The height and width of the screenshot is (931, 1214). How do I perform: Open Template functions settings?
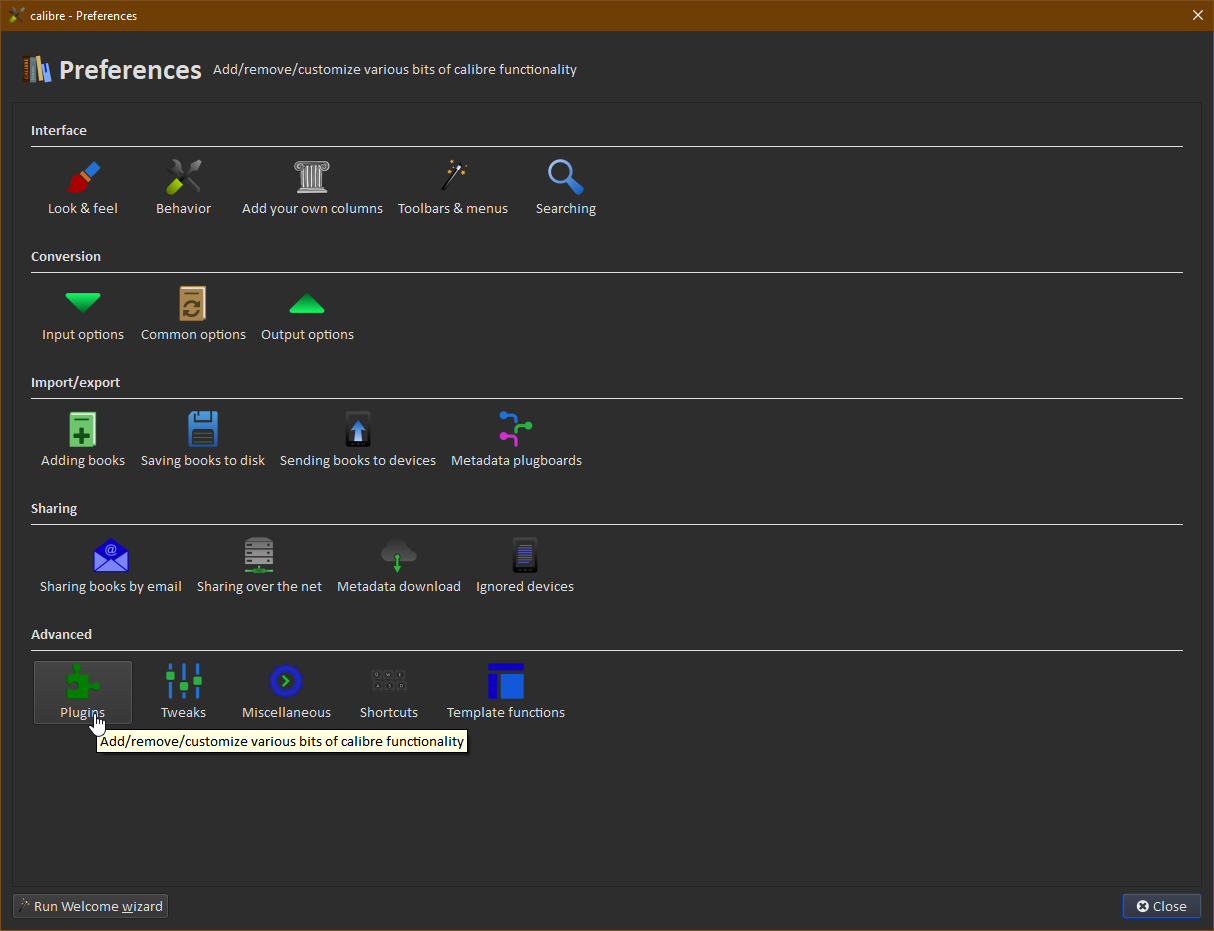click(x=506, y=692)
